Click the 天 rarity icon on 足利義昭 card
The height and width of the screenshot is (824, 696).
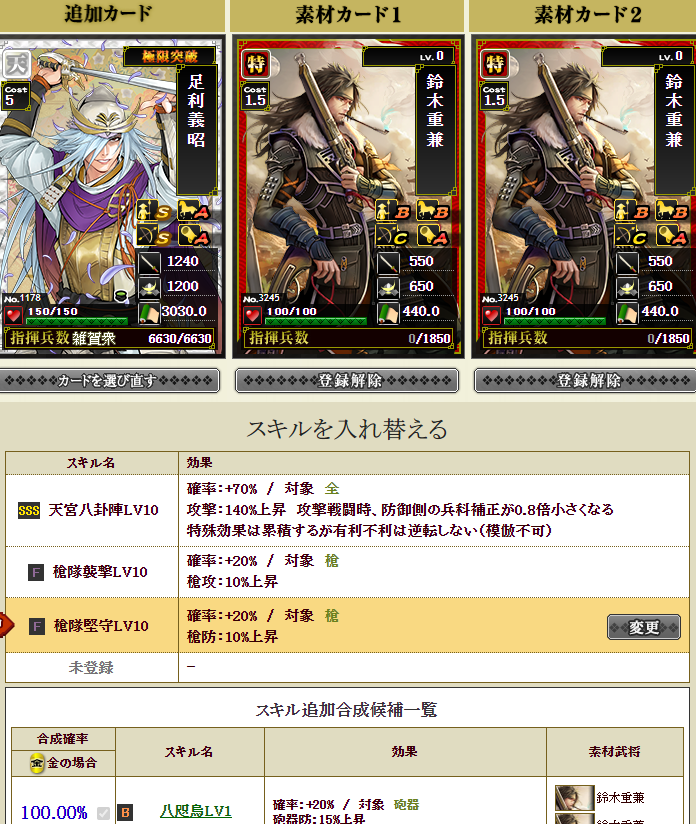(x=17, y=65)
